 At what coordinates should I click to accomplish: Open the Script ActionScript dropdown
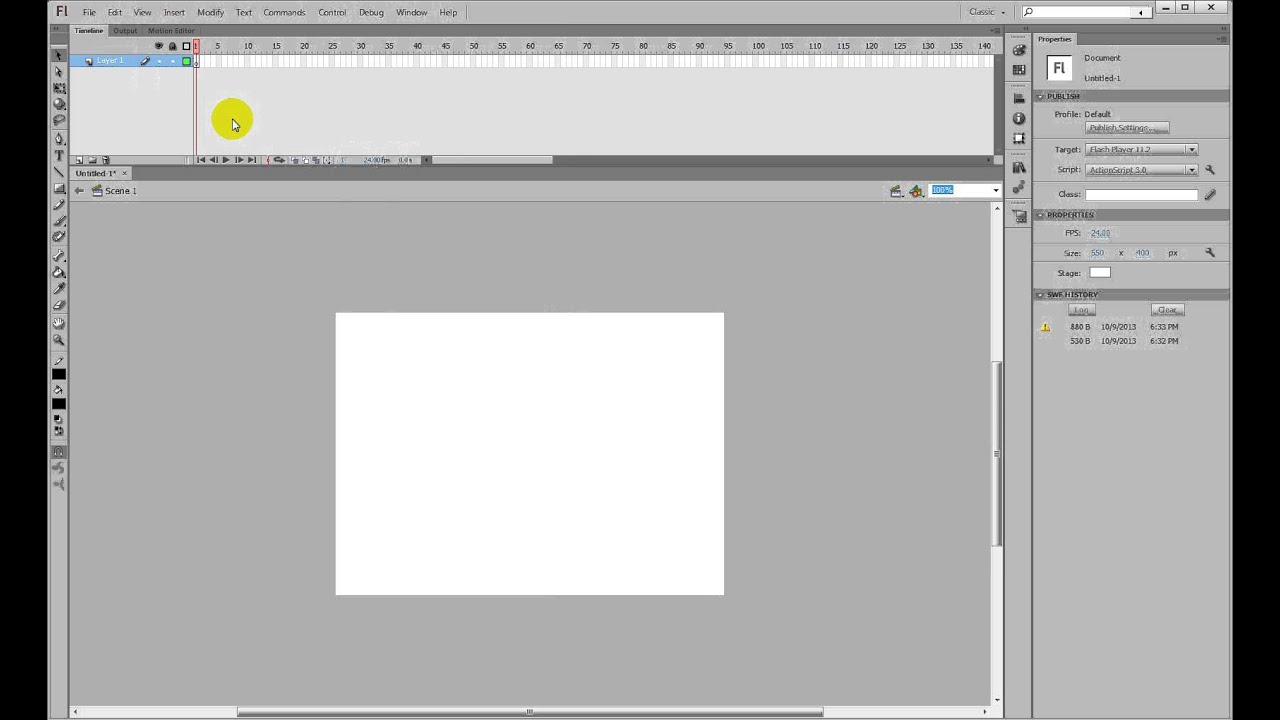tap(1141, 170)
